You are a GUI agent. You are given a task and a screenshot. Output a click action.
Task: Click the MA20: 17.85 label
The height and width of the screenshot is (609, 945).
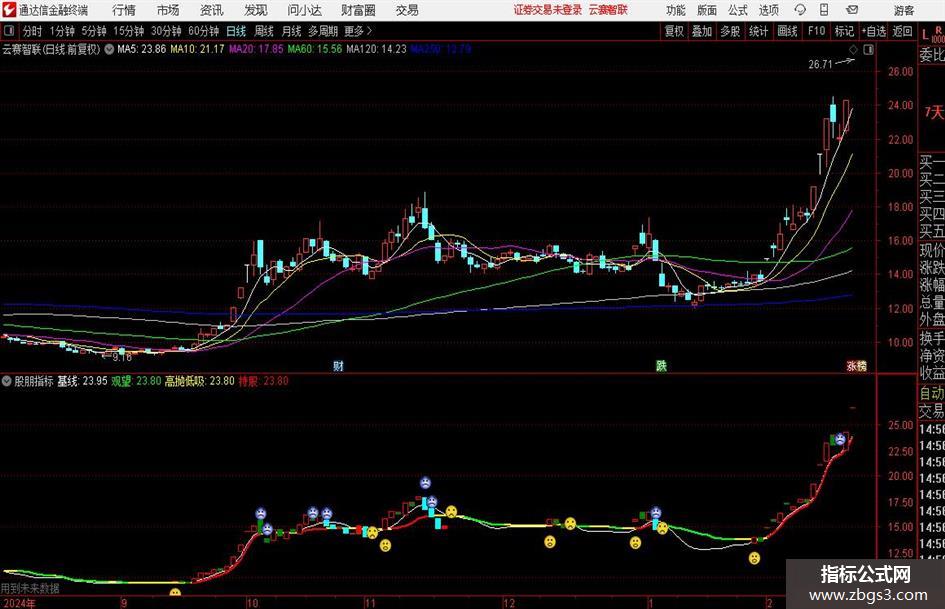(x=256, y=49)
